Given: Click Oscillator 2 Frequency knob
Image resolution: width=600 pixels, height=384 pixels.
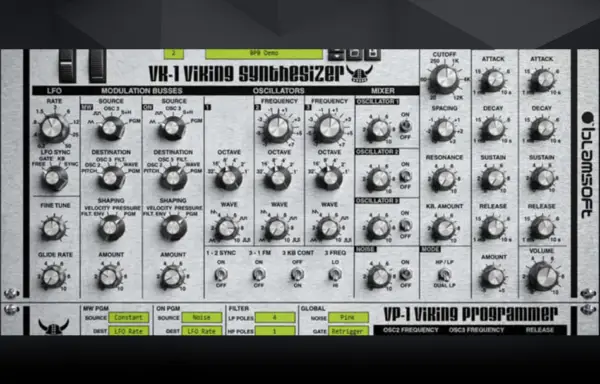Looking at the screenshot, I should 278,128.
